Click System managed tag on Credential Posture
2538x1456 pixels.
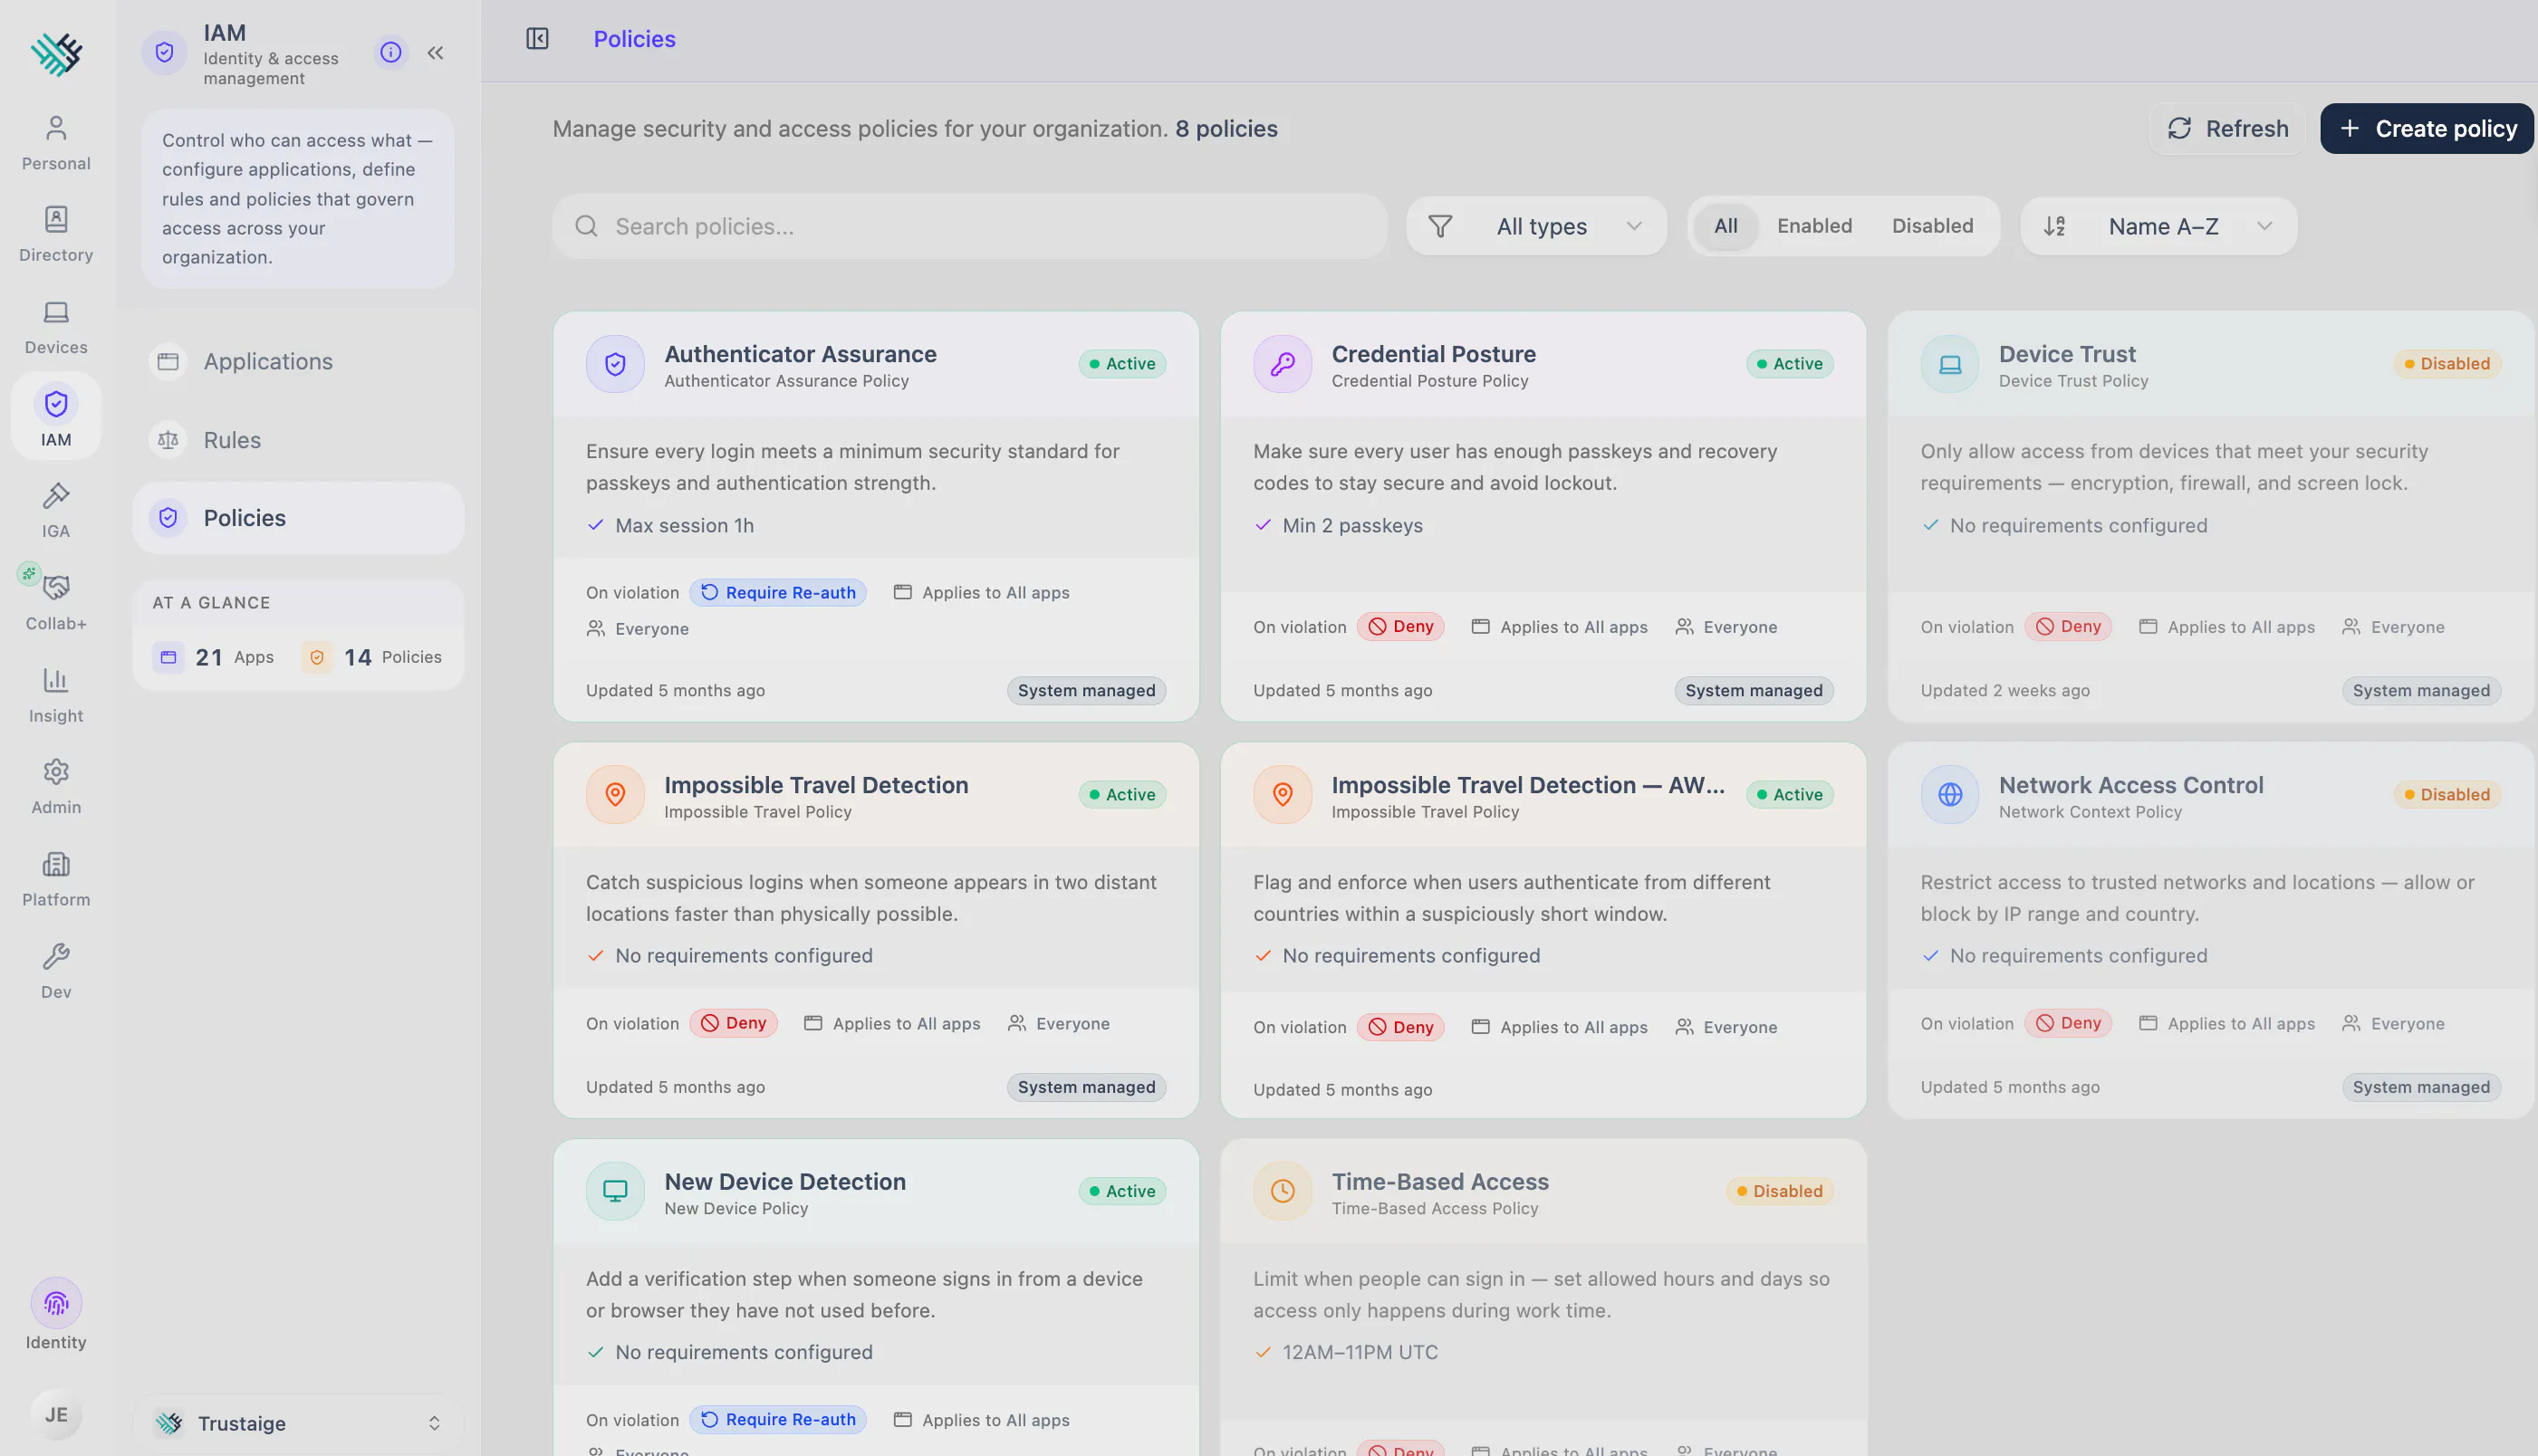tap(1754, 690)
